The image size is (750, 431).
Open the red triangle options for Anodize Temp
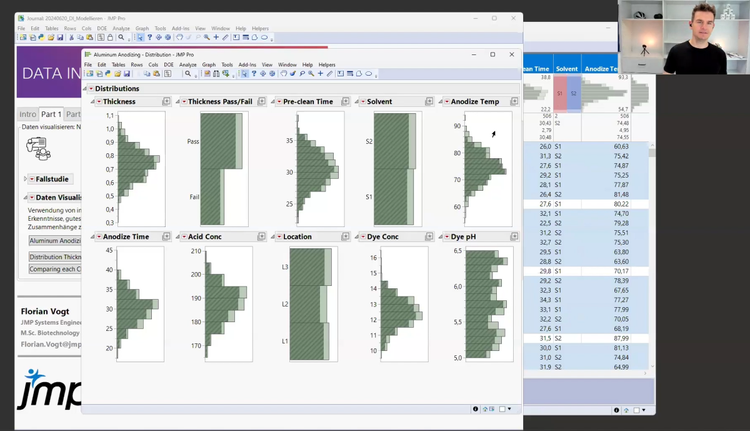click(x=446, y=102)
